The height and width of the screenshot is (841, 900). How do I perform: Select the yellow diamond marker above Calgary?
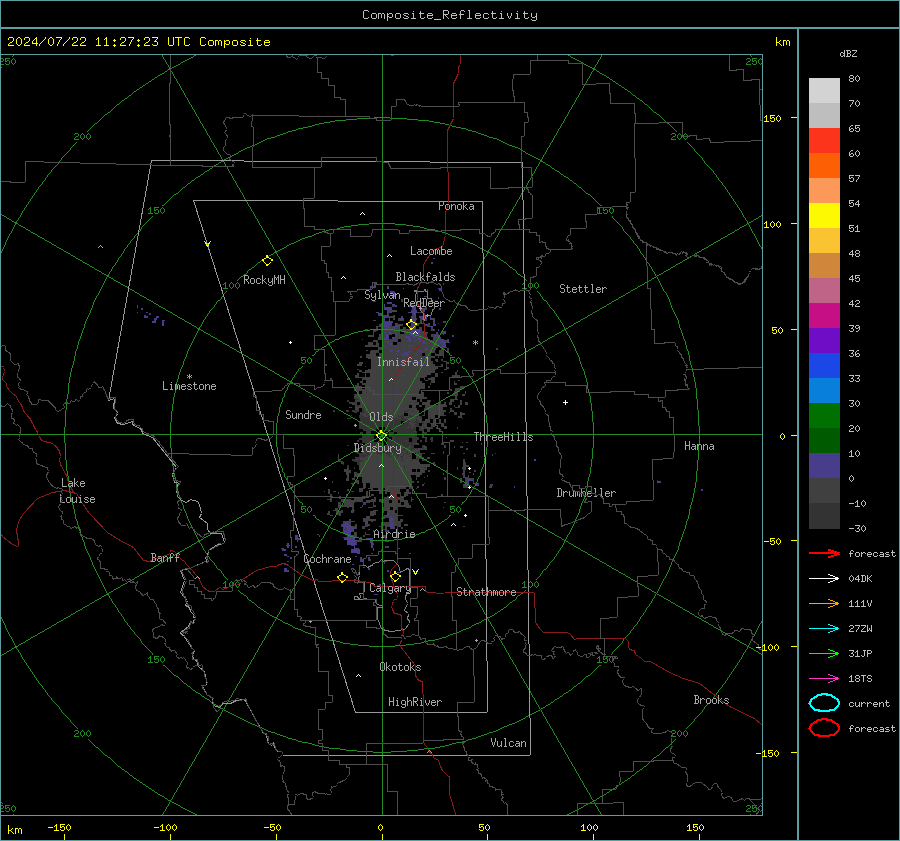(395, 576)
